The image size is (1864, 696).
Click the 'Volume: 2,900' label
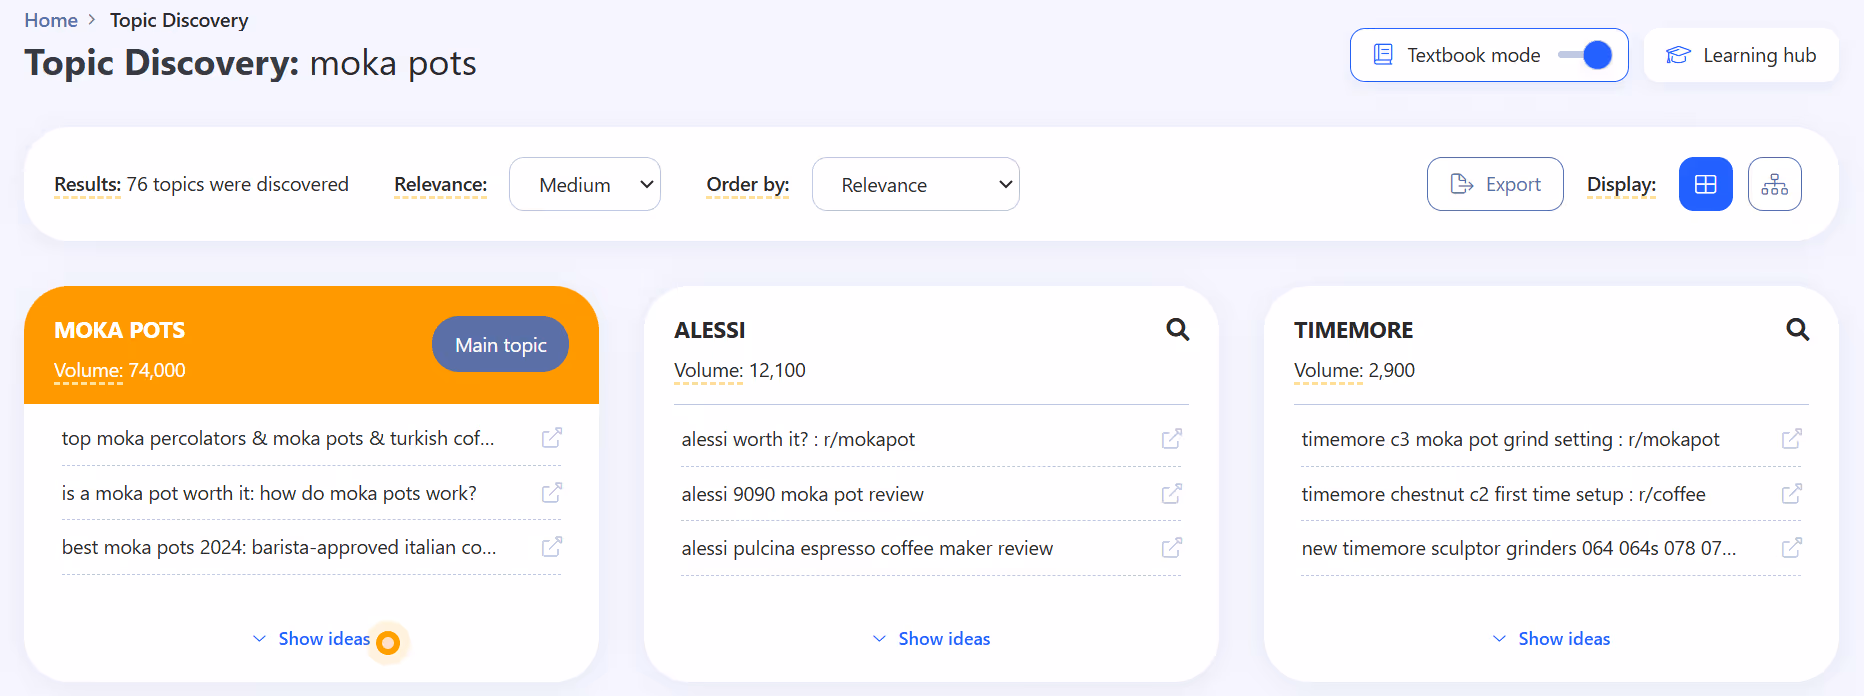click(x=1354, y=370)
